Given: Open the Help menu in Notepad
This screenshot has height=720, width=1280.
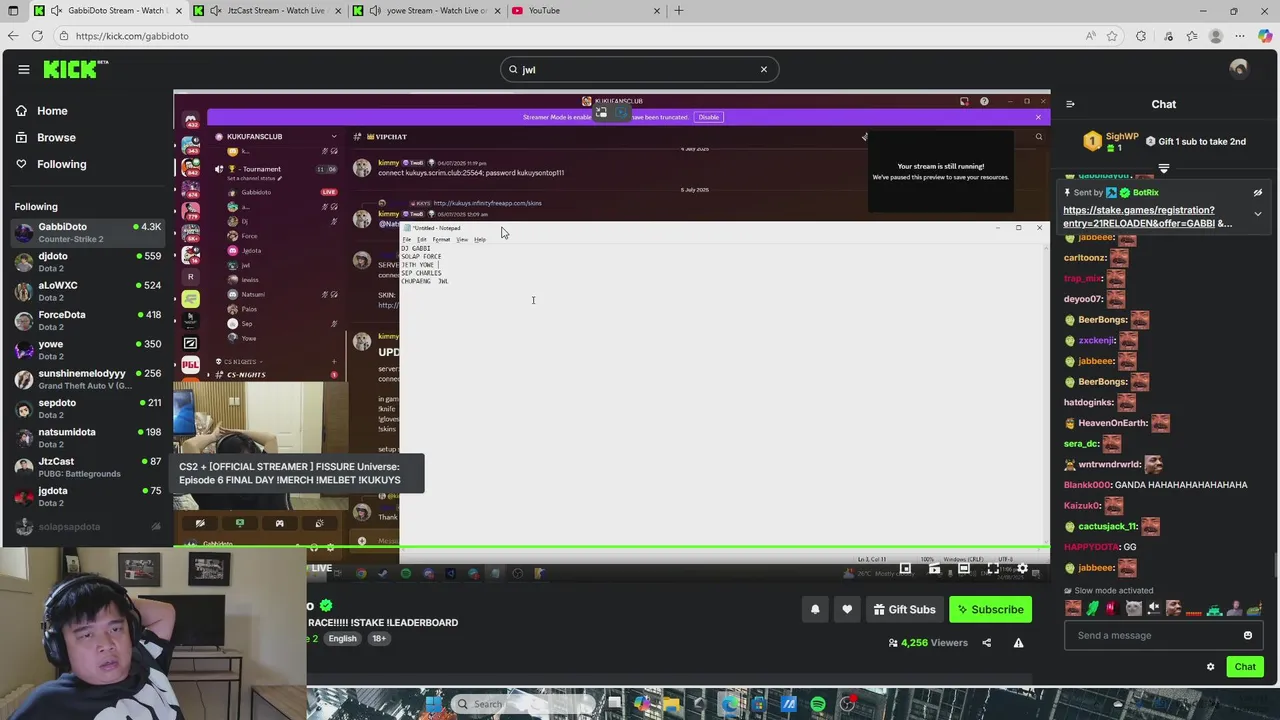Looking at the screenshot, I should click(x=480, y=239).
